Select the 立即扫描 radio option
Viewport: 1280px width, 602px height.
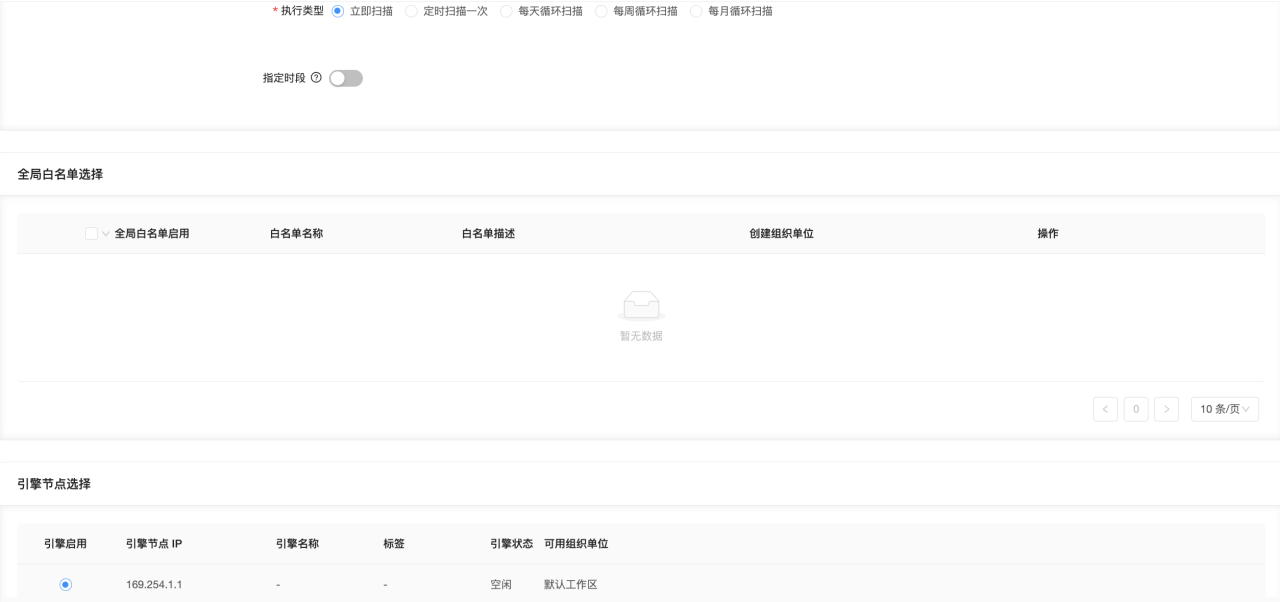coord(337,11)
